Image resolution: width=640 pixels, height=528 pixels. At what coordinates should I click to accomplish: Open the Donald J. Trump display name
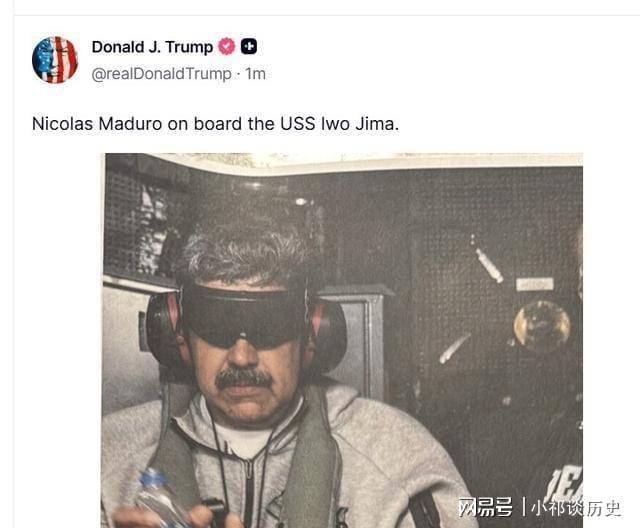(152, 47)
